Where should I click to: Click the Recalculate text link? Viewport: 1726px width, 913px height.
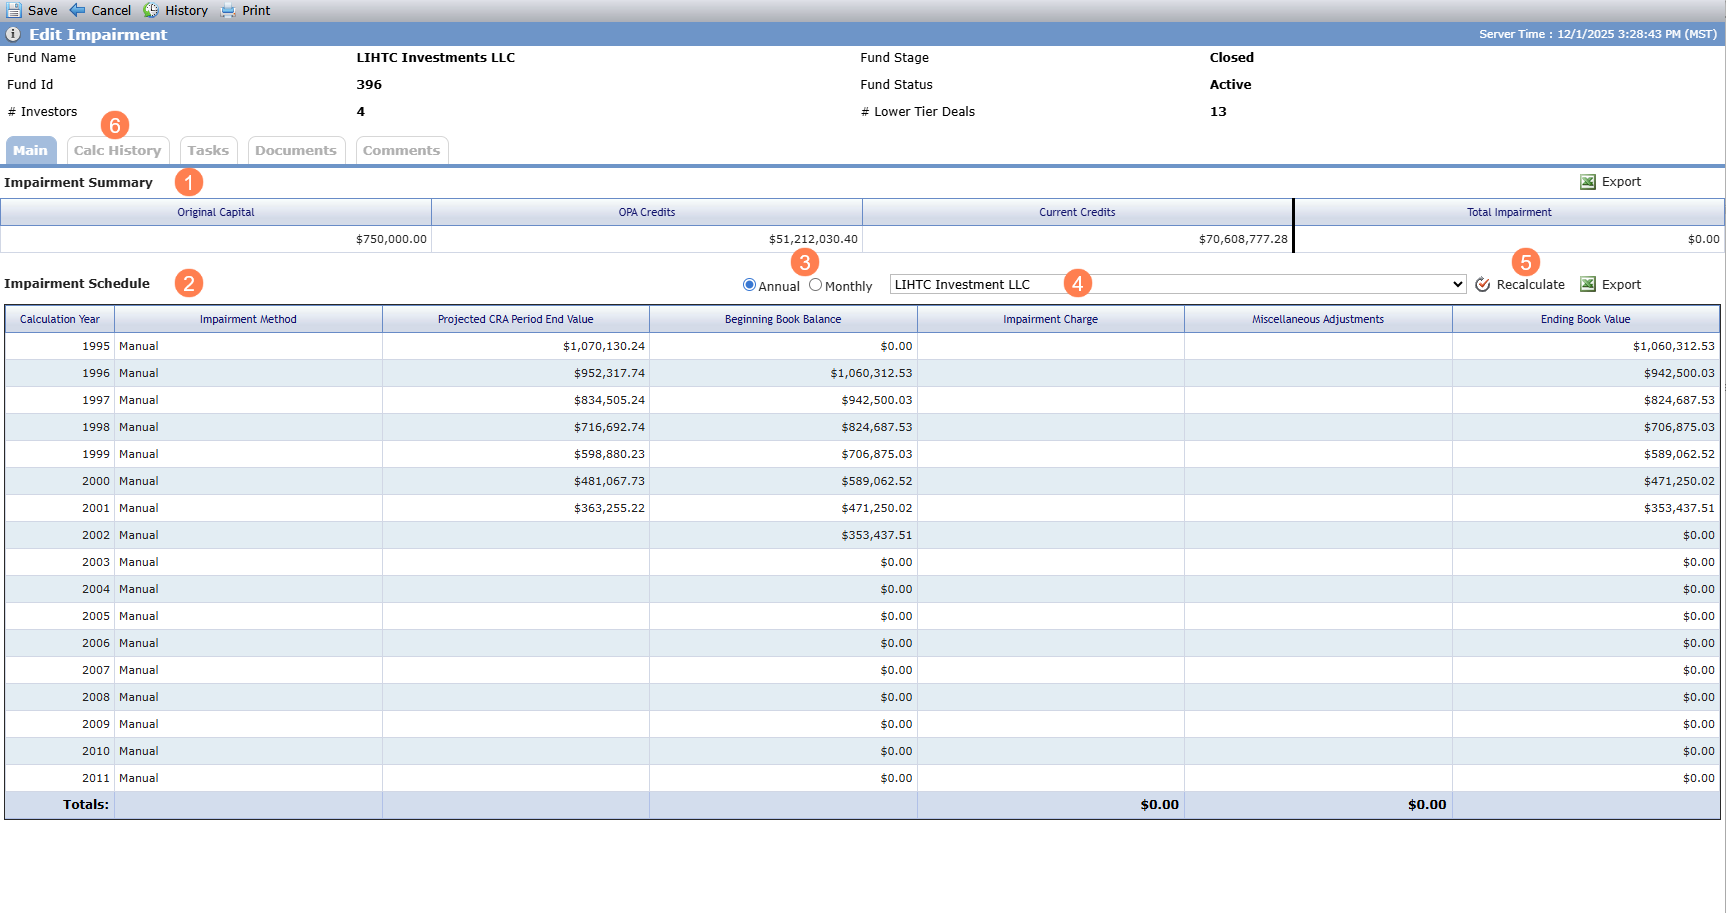pyautogui.click(x=1530, y=285)
